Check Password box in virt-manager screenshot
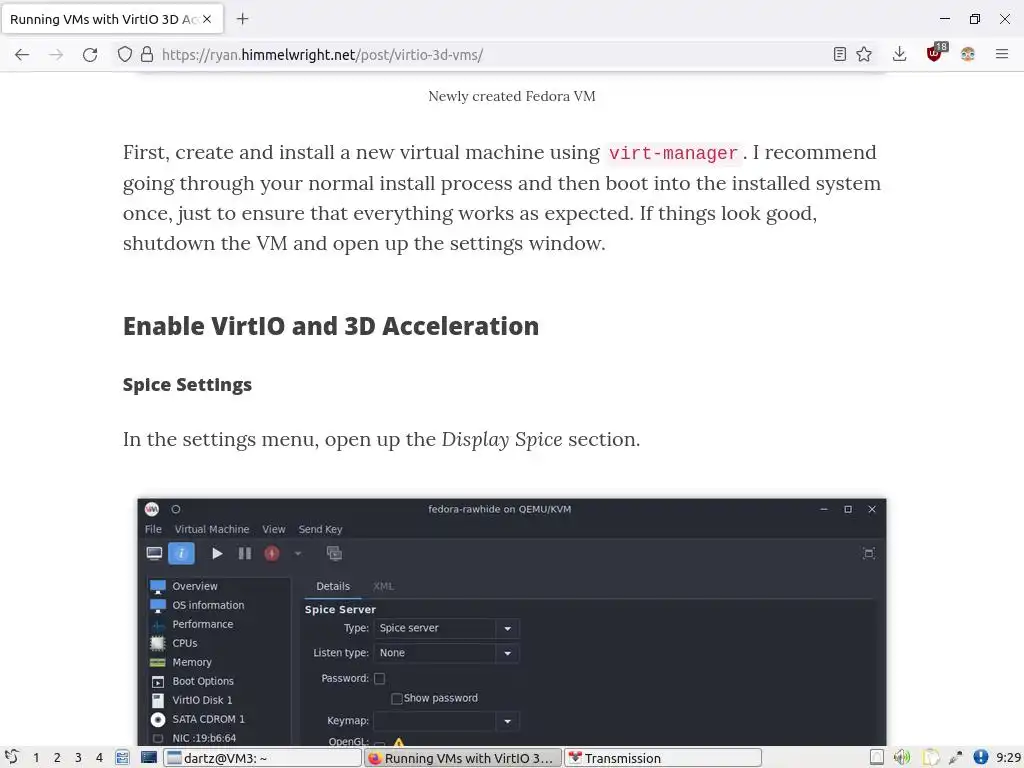The image size is (1024, 768). (379, 679)
